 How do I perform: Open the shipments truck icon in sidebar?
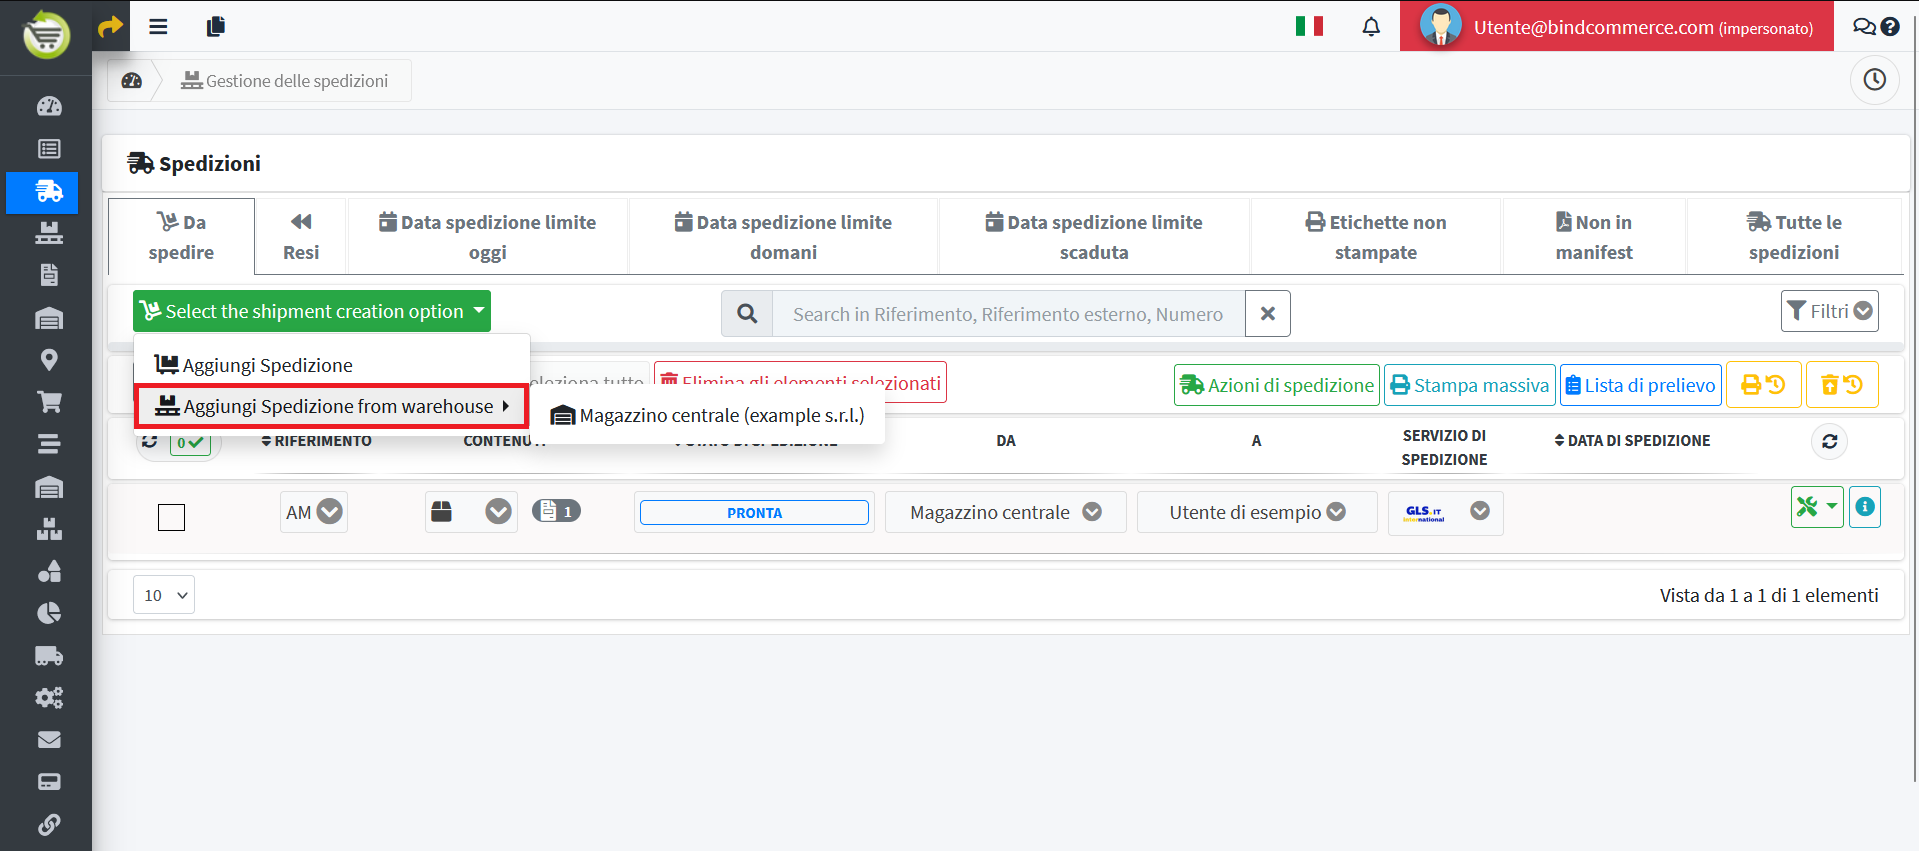(x=48, y=192)
